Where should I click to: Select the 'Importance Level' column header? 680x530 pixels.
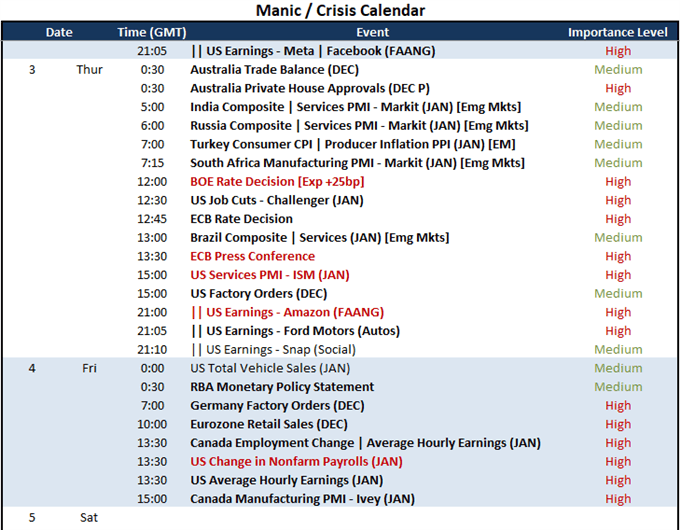point(618,32)
